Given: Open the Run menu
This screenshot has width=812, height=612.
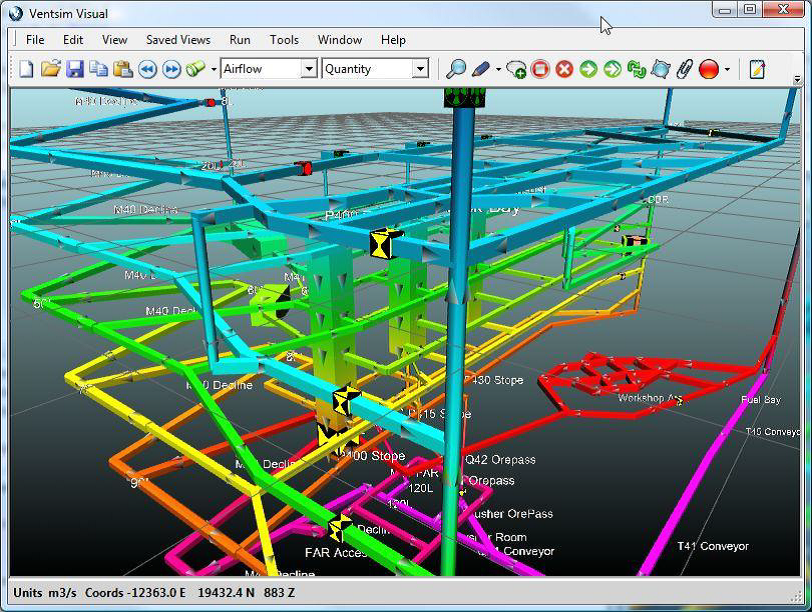Looking at the screenshot, I should (x=240, y=40).
